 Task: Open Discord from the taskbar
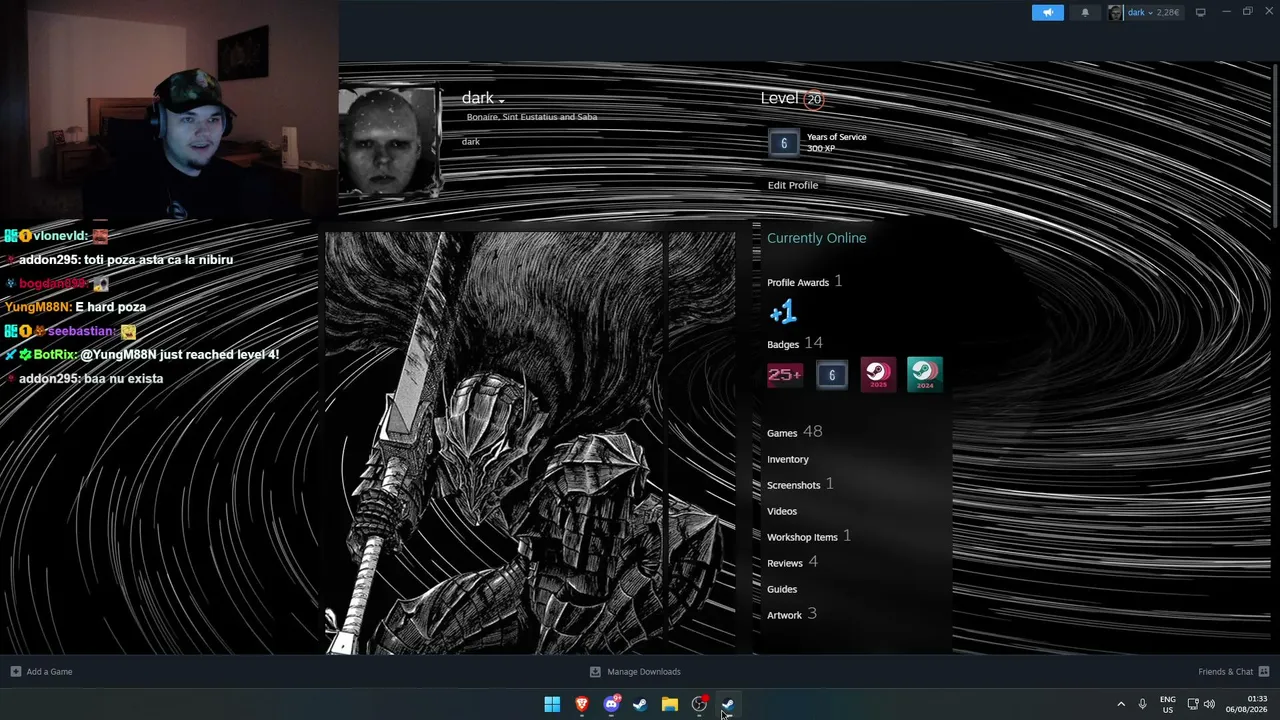click(x=611, y=705)
